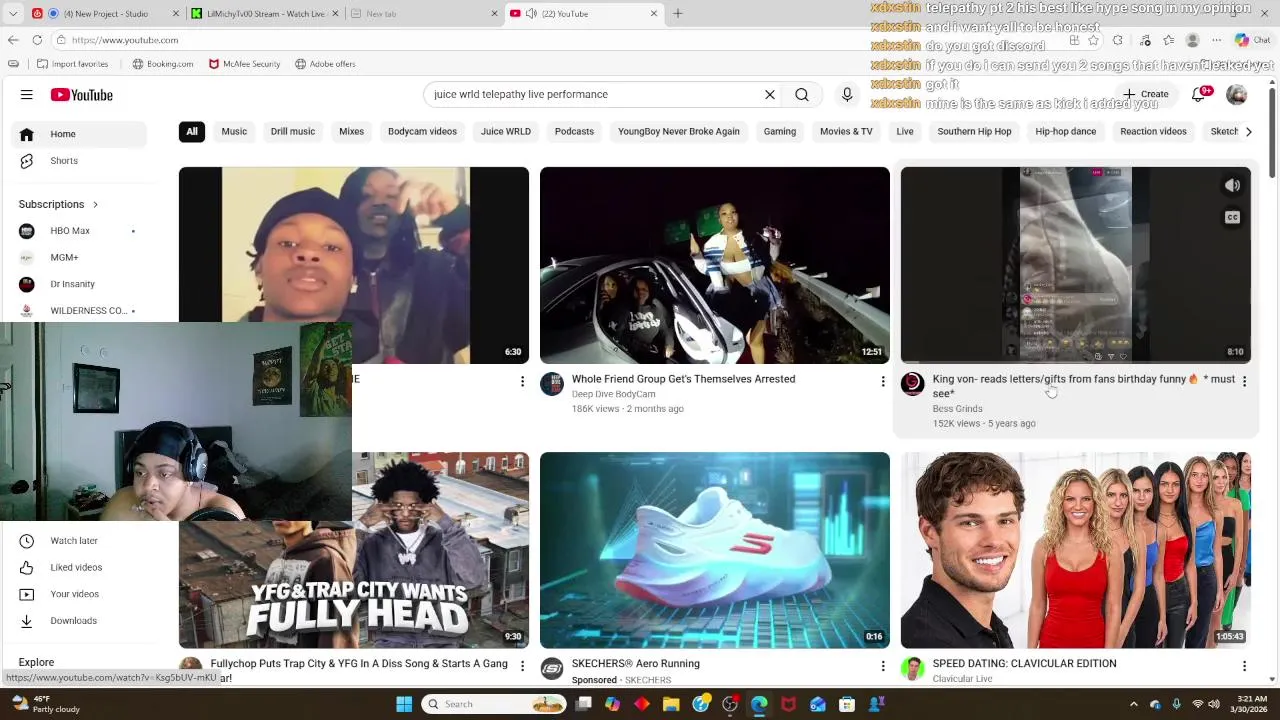Screen dimensions: 1280x720
Task: Click Deep Dive BodyCam channel avatar
Action: click(x=552, y=384)
